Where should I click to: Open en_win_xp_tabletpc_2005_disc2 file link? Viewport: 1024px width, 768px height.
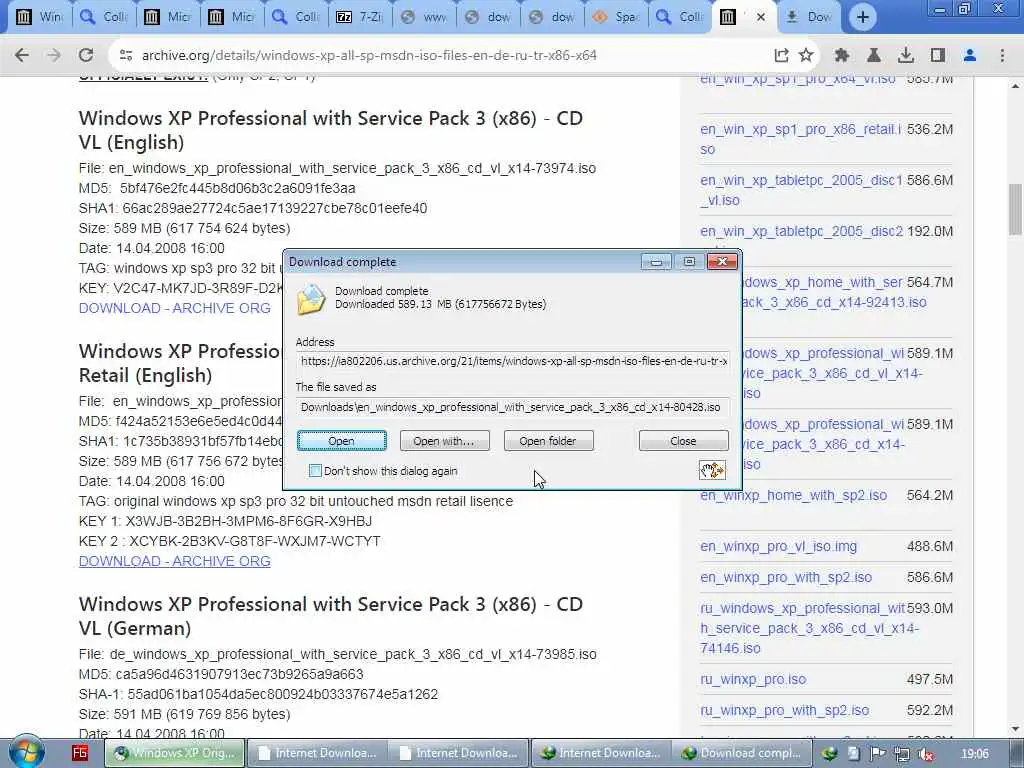click(x=801, y=231)
